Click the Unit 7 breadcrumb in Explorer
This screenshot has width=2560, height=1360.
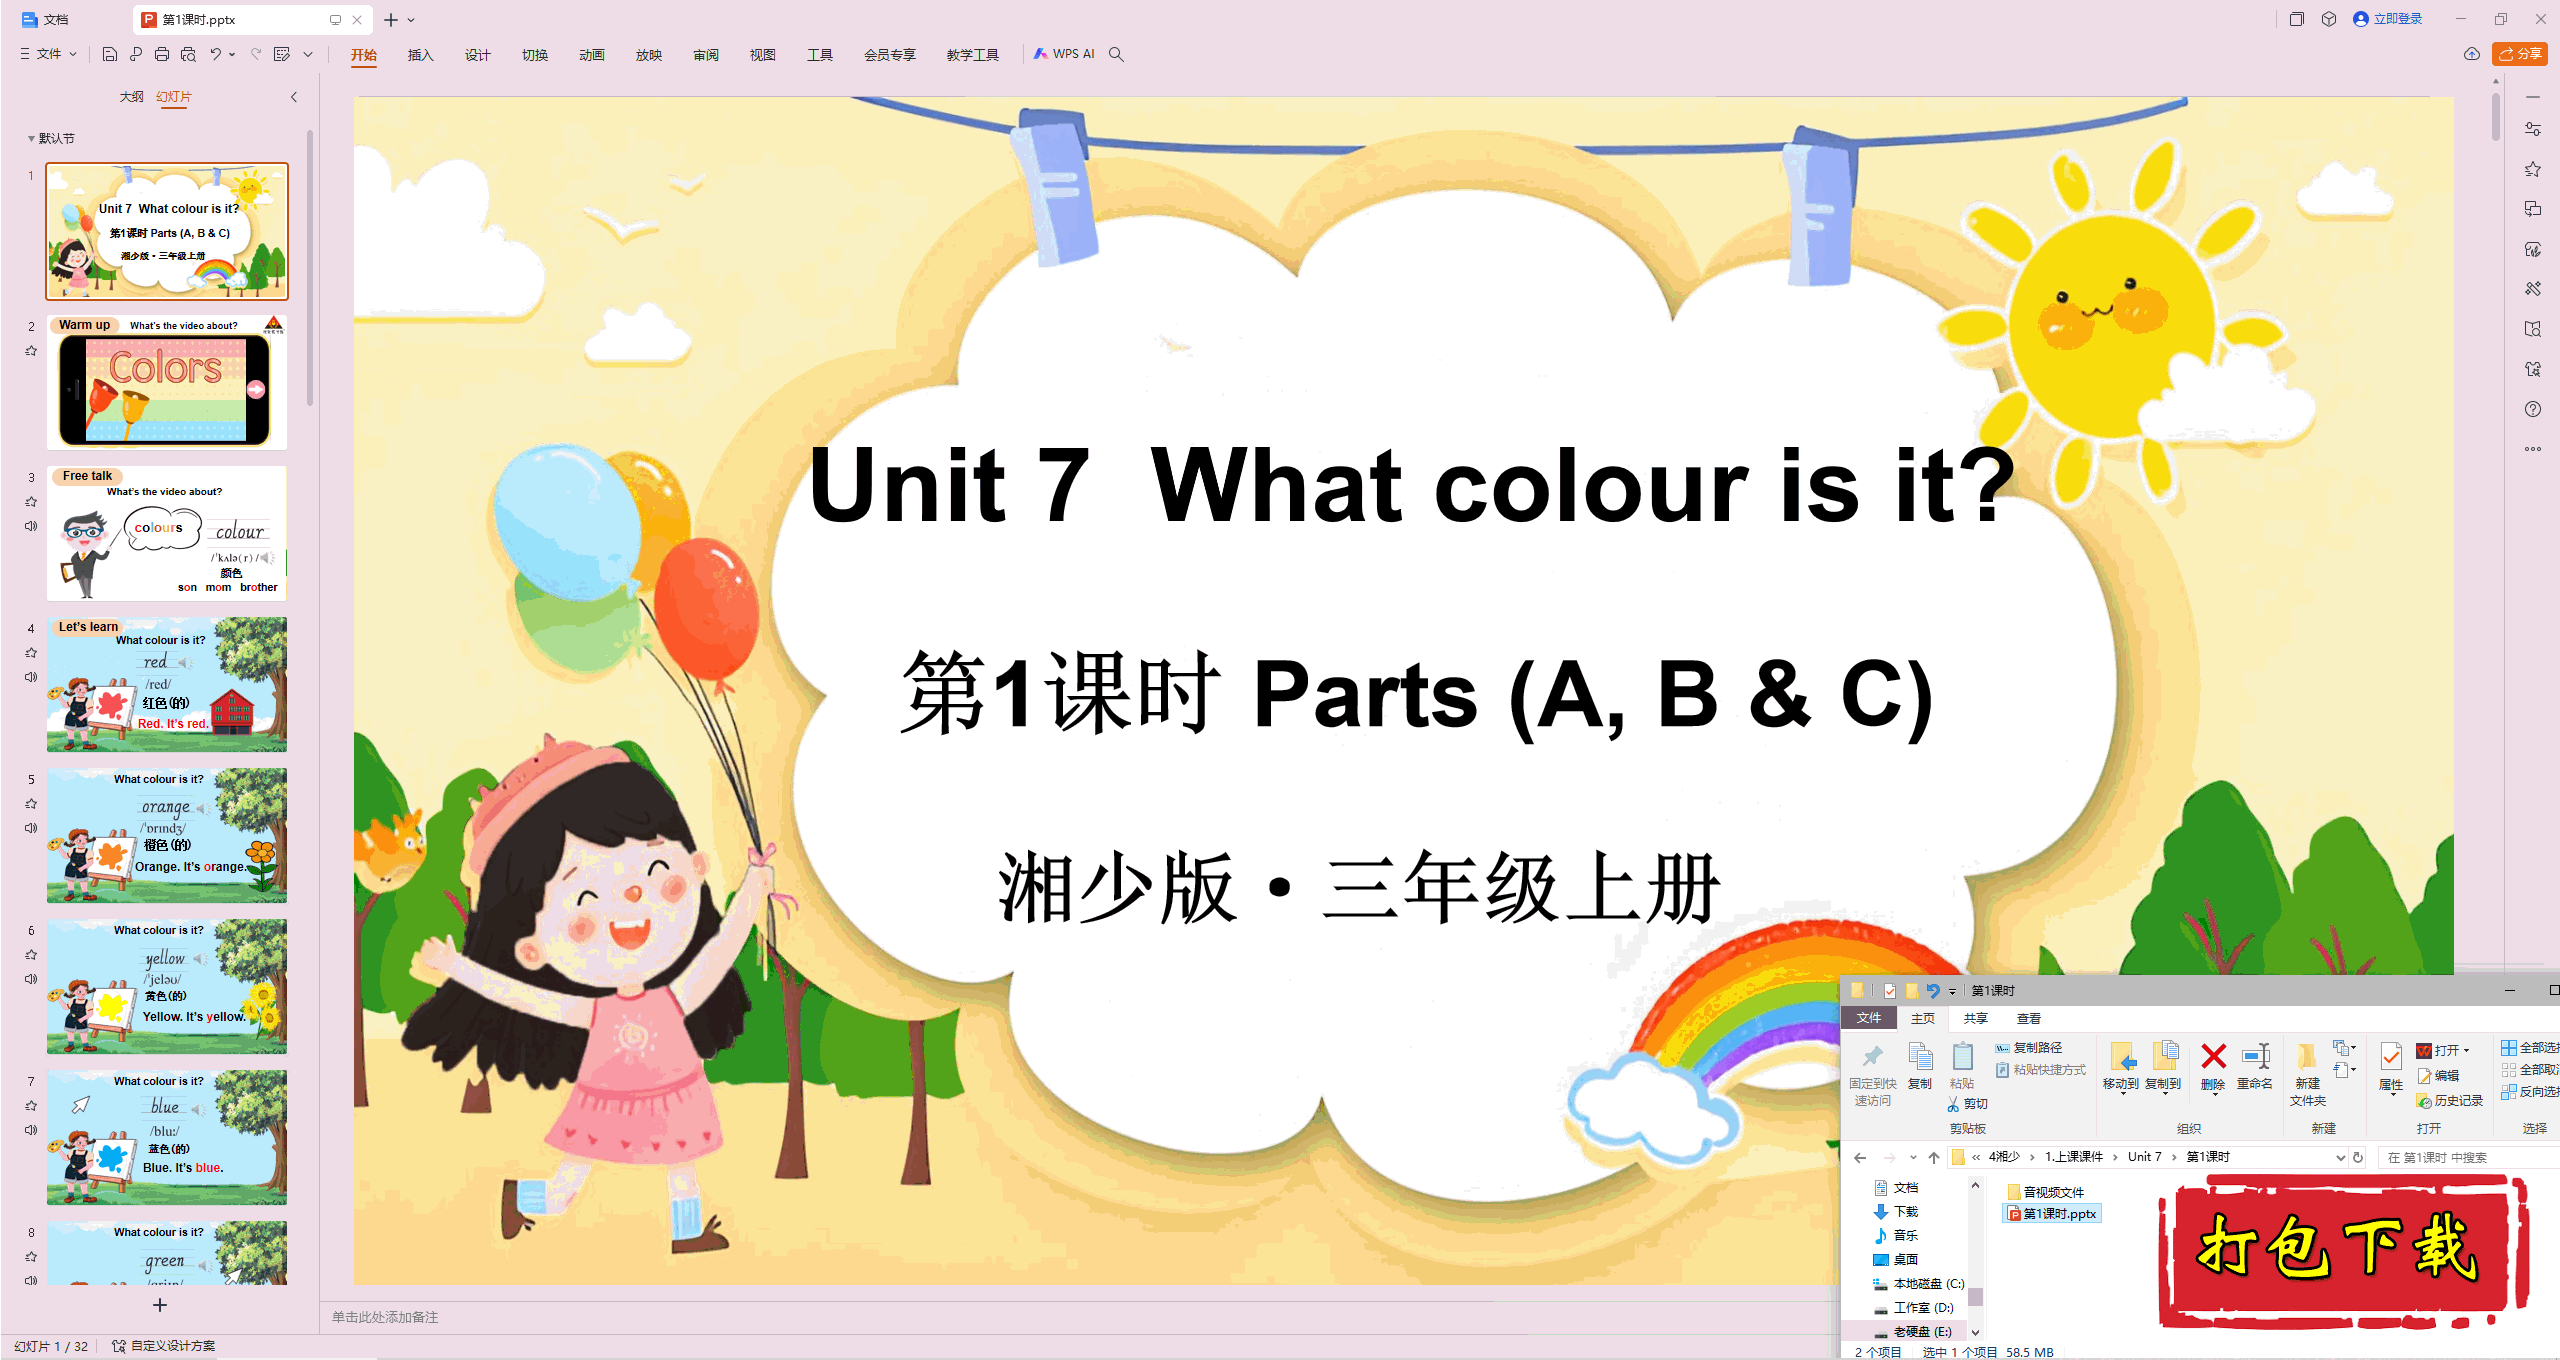tap(2144, 1157)
